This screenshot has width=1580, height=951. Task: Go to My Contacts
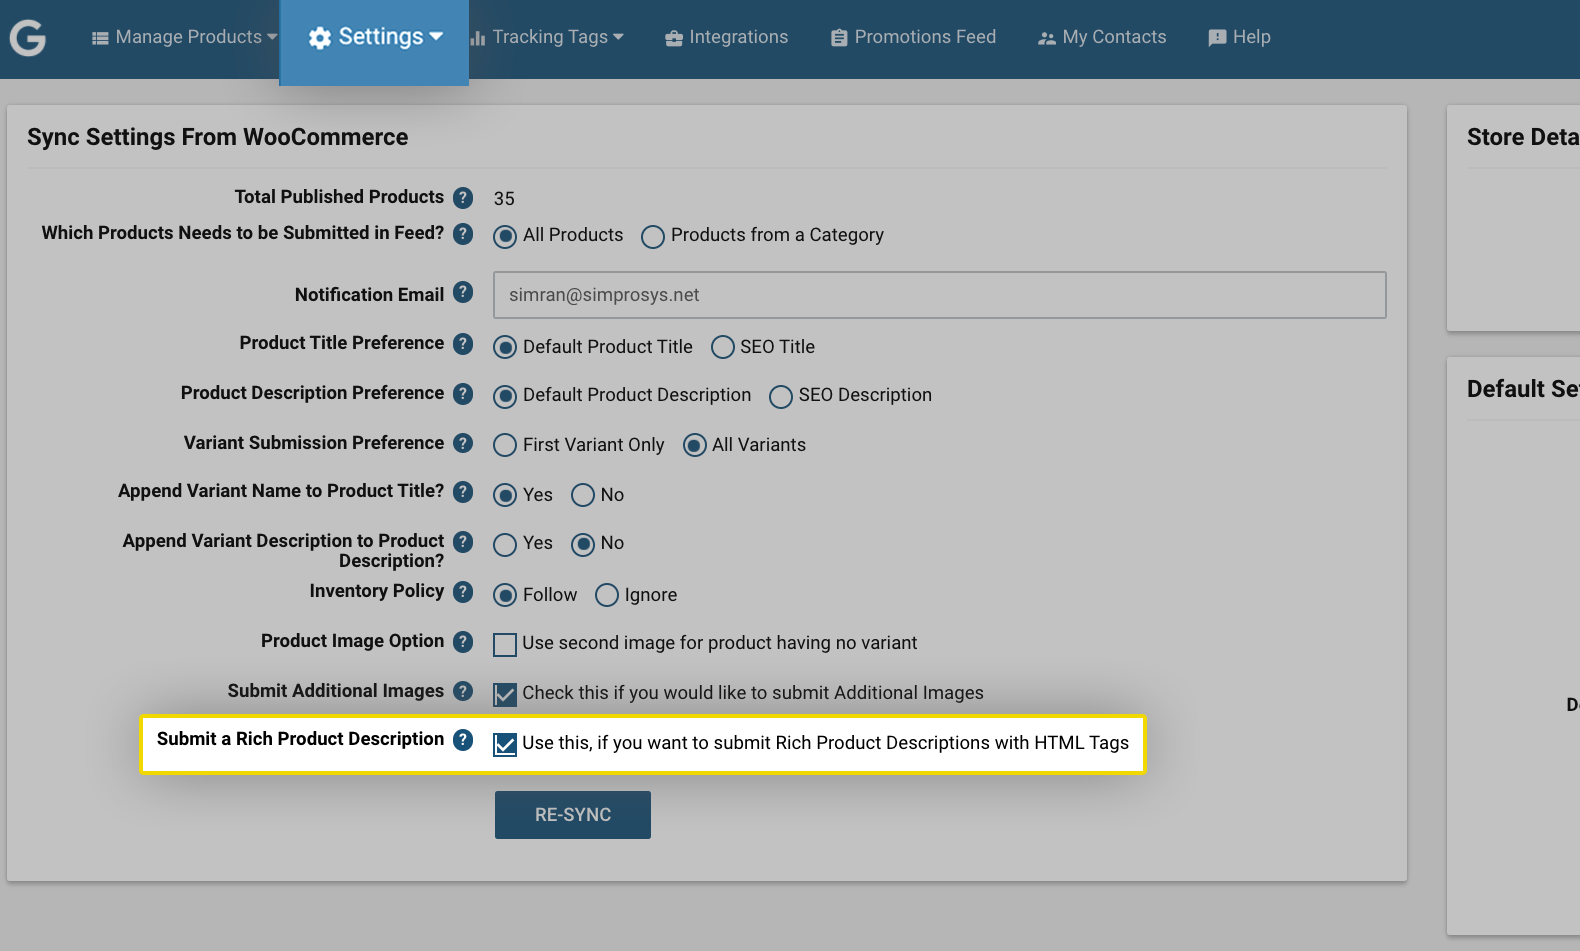(1103, 37)
